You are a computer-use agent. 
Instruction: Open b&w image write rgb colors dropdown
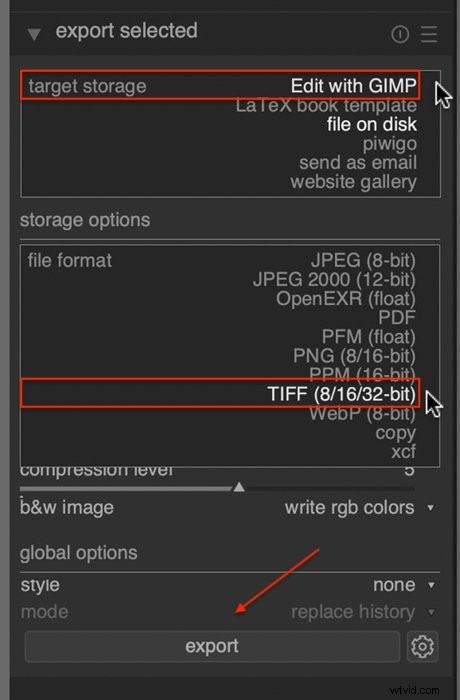click(x=359, y=508)
